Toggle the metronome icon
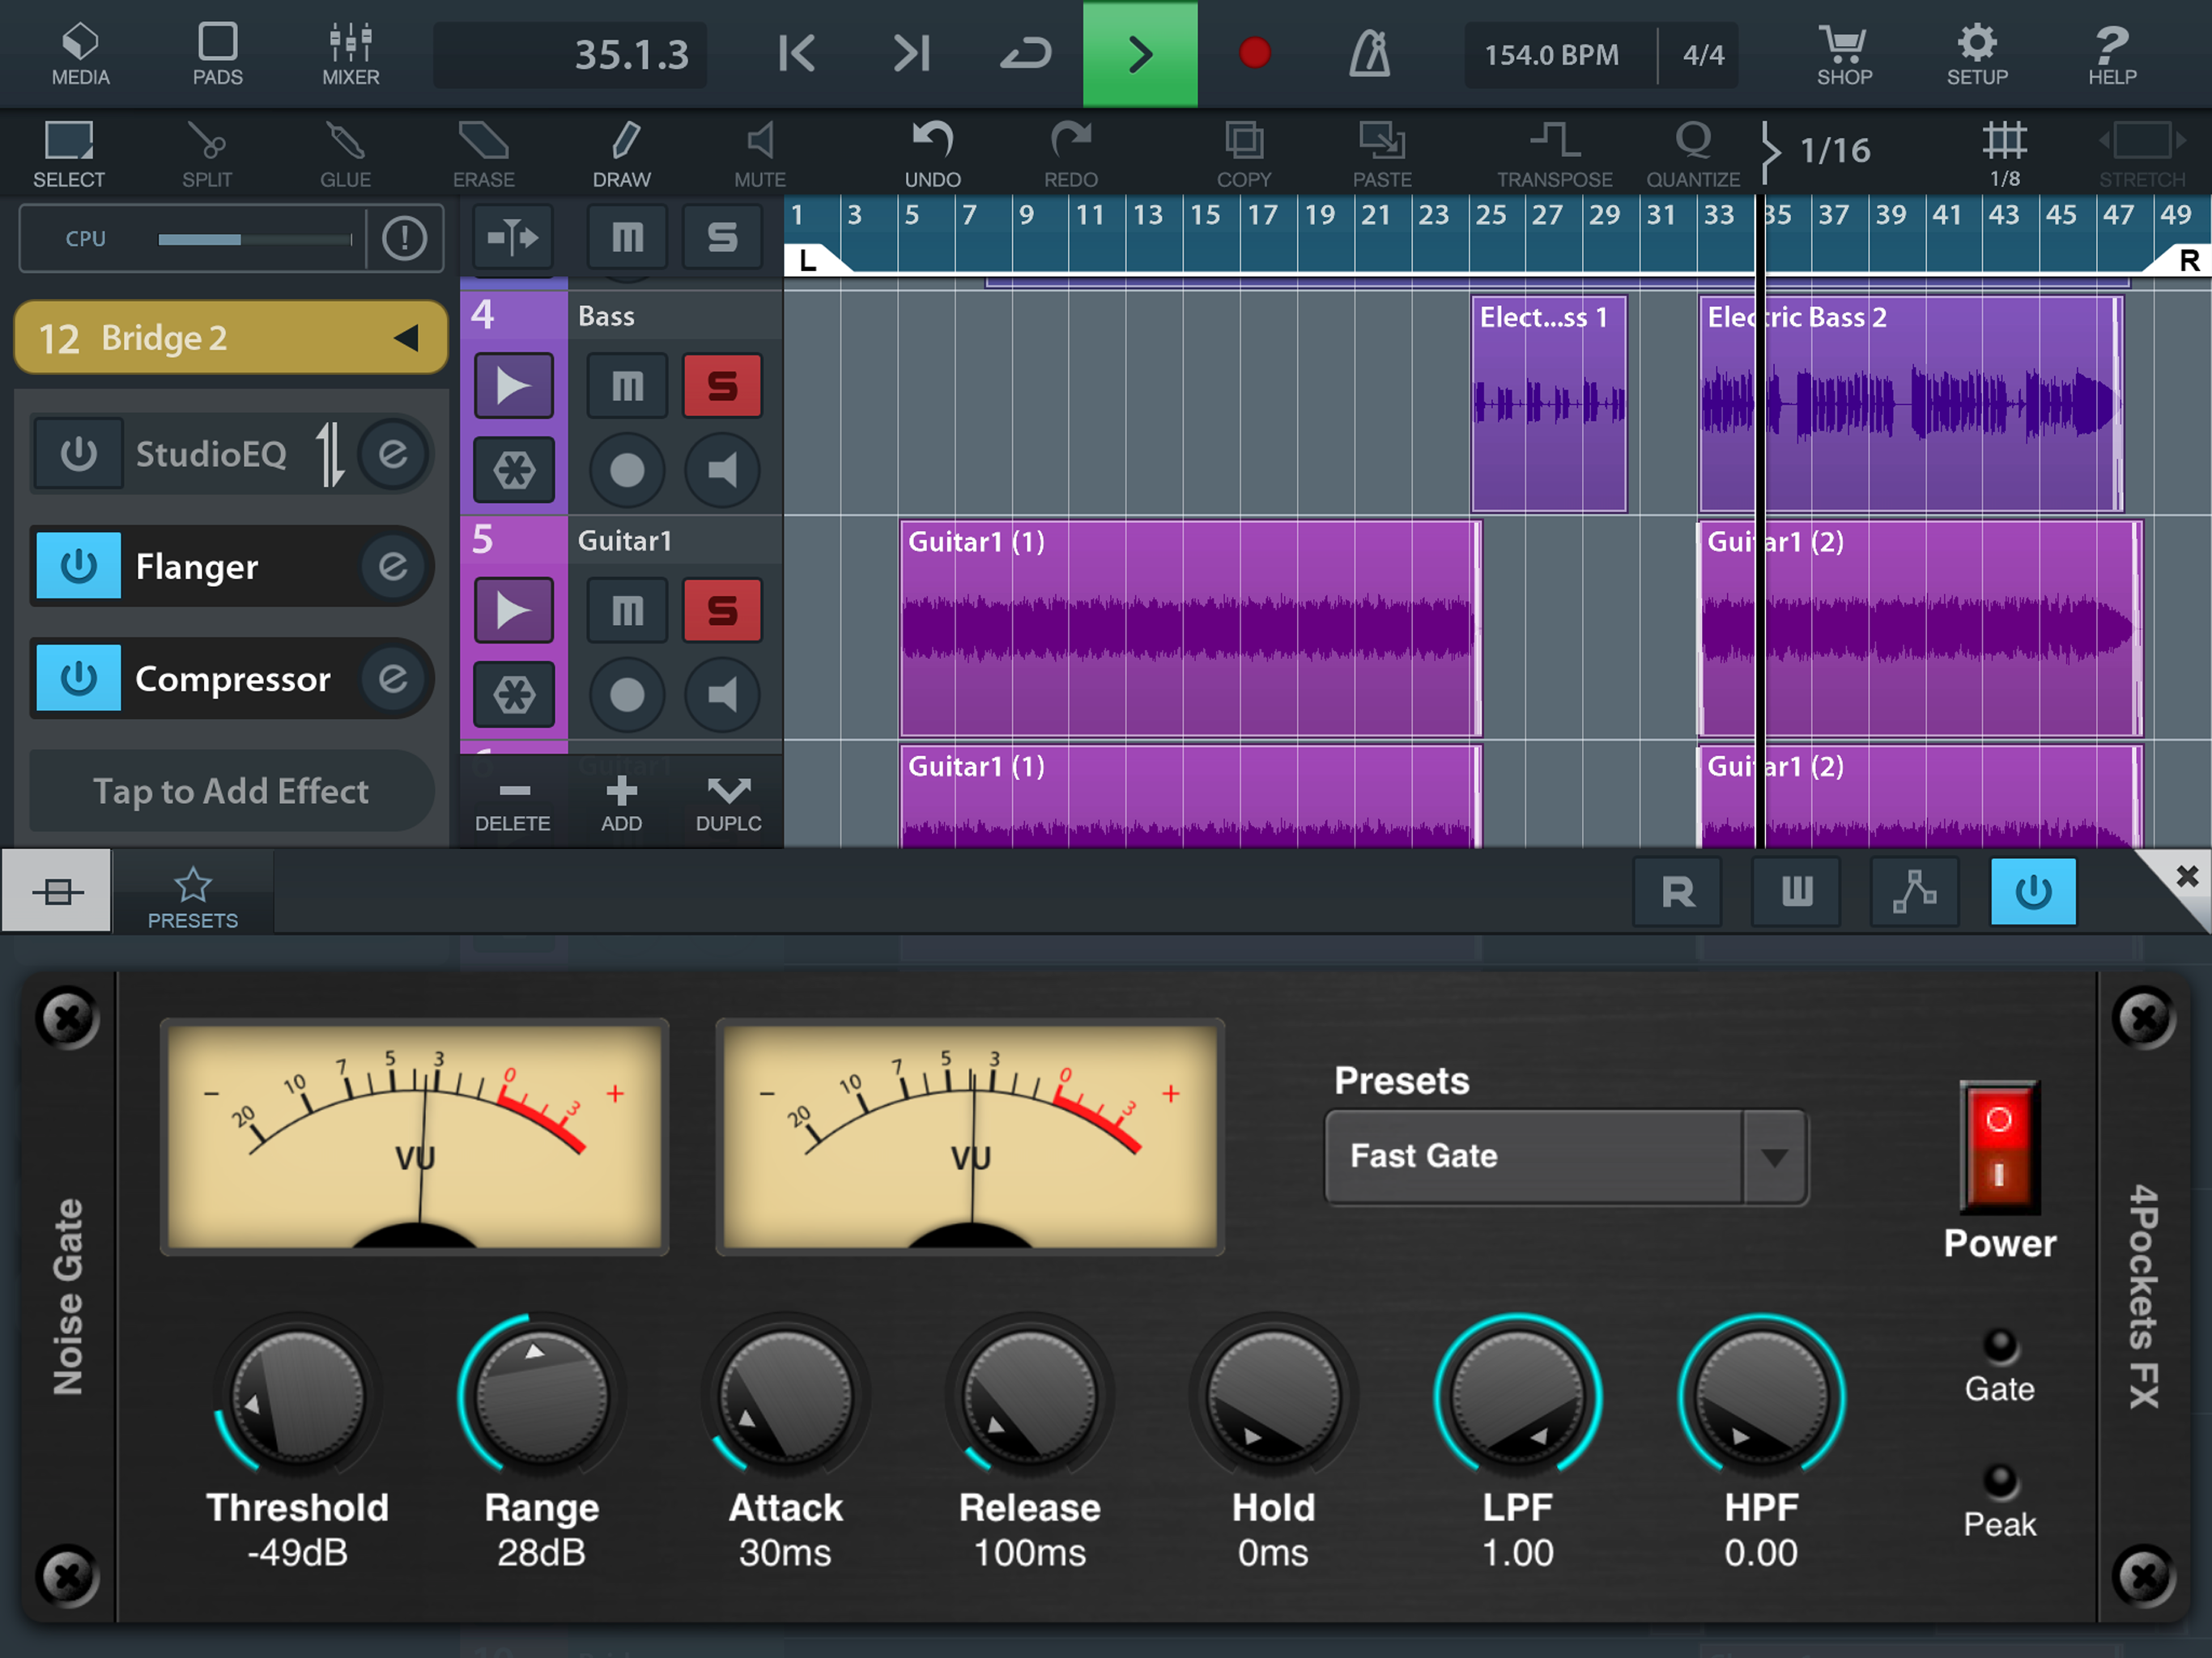Image resolution: width=2212 pixels, height=1658 pixels. [x=1369, y=54]
